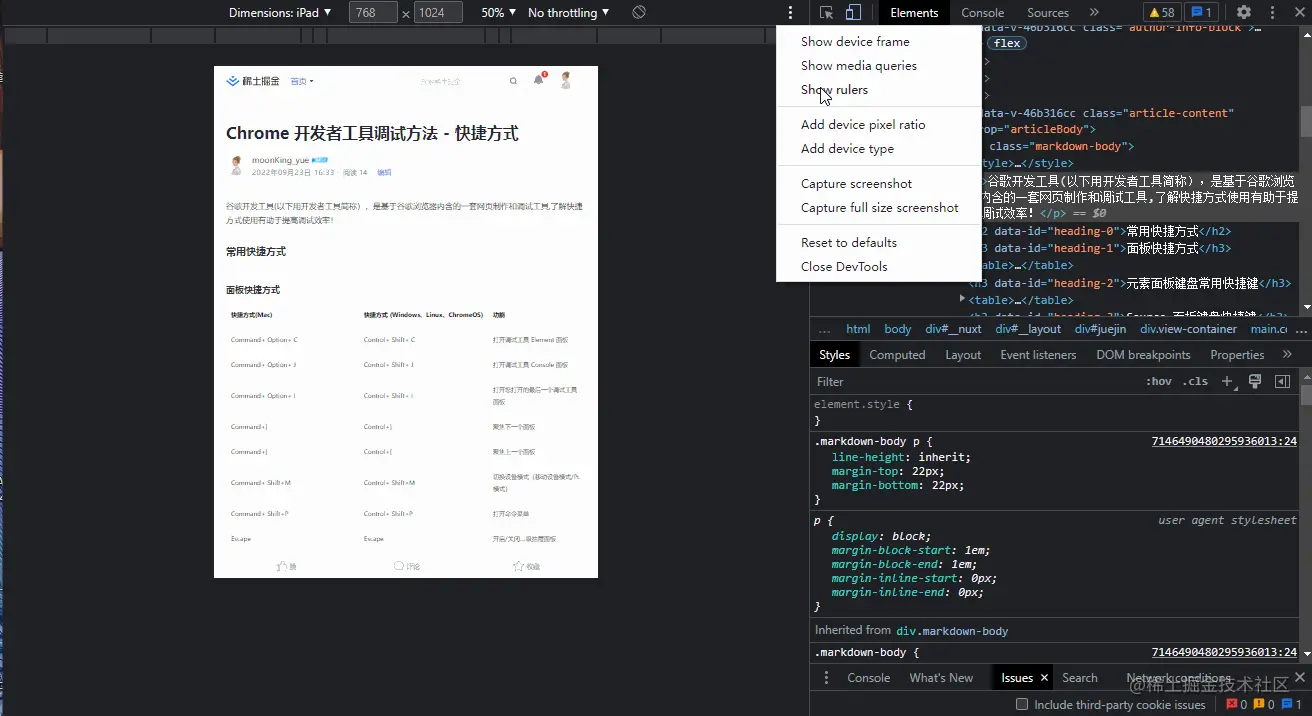This screenshot has height=716, width=1312.
Task: Click div.markdown-body inherited-from link
Action: tap(952, 631)
